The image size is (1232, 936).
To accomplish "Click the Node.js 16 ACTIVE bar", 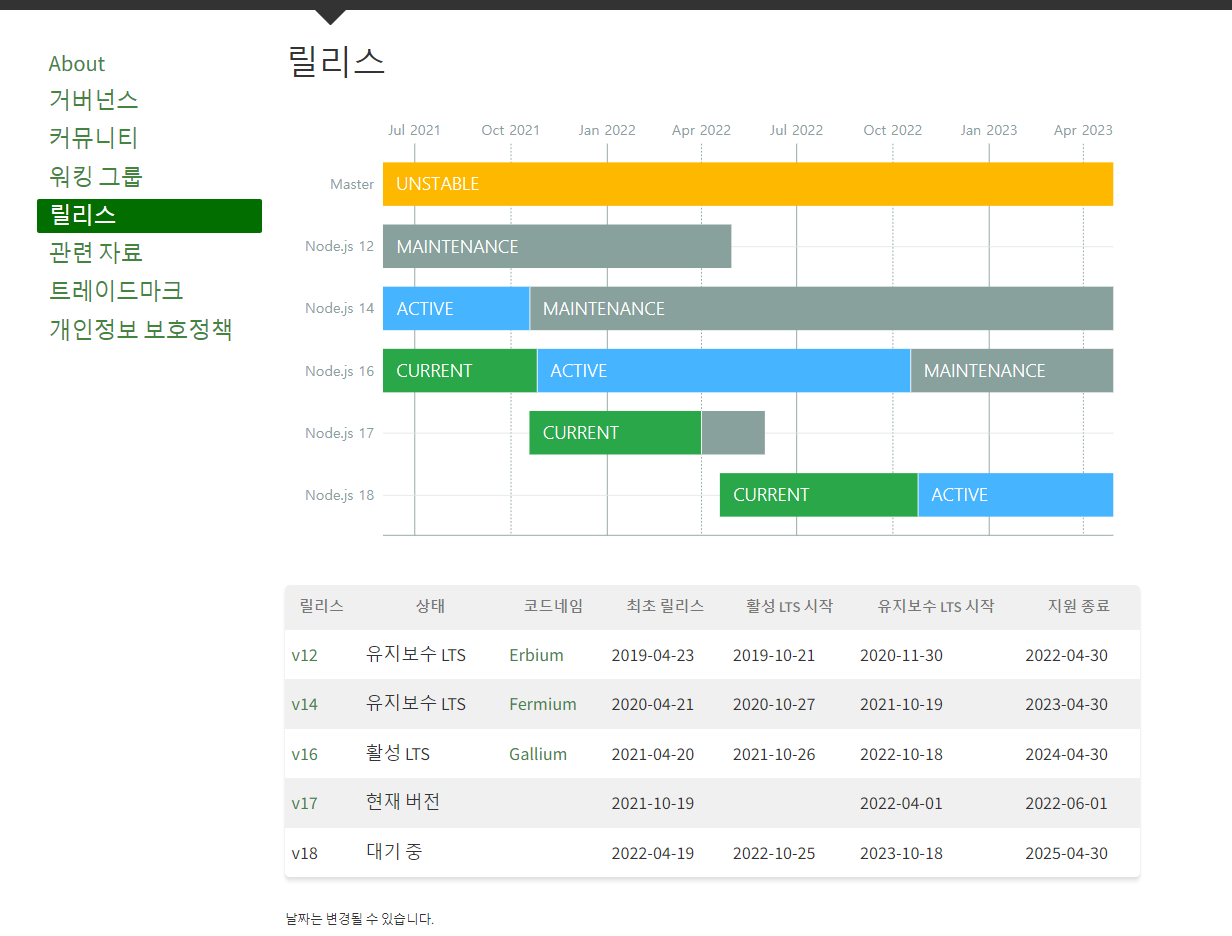I will click(x=724, y=370).
